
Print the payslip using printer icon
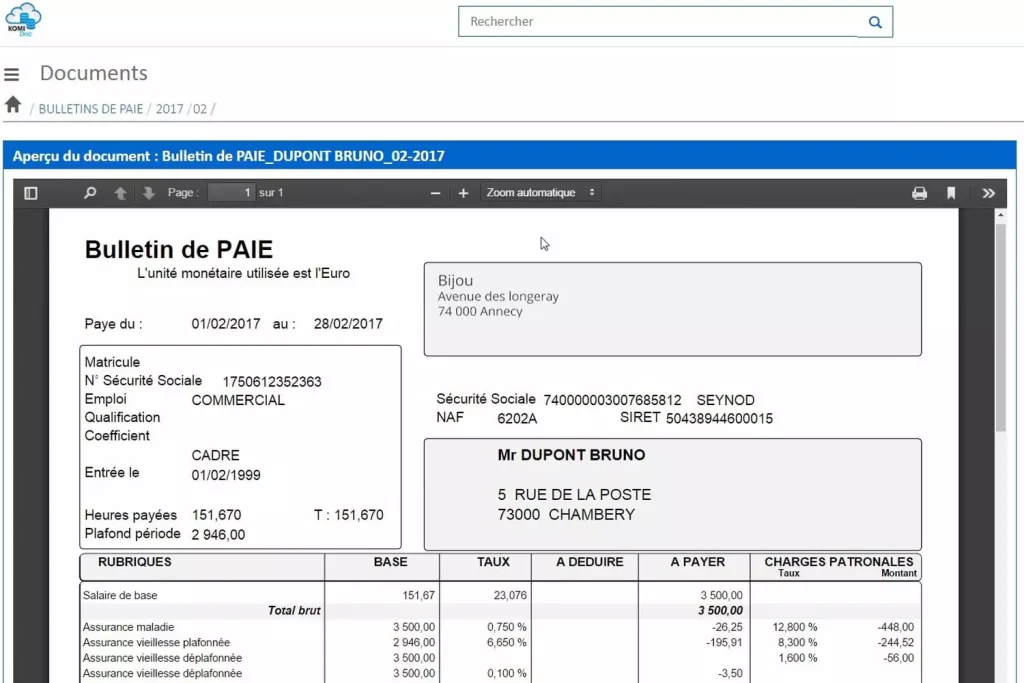click(919, 193)
